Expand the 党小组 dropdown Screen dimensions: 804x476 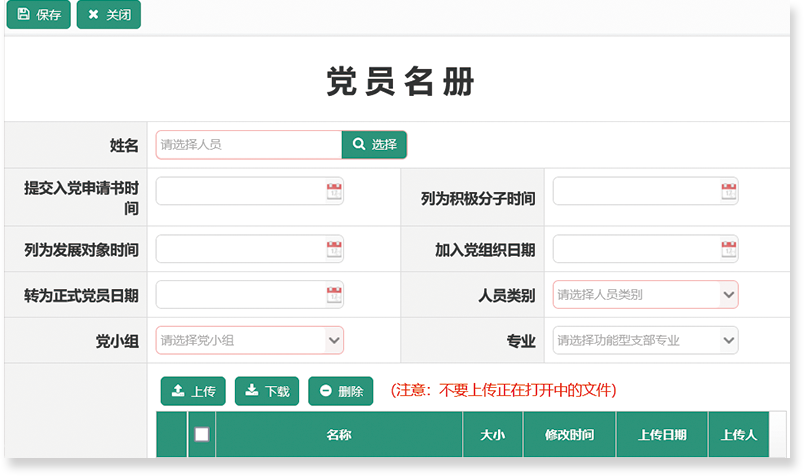(x=333, y=340)
